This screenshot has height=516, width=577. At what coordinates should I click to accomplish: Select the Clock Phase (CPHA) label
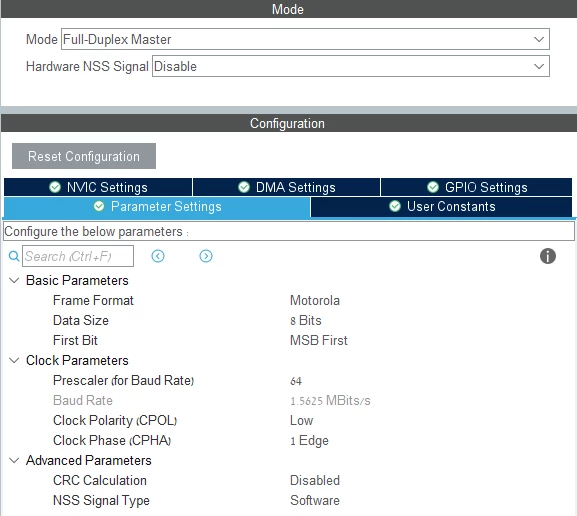click(112, 440)
